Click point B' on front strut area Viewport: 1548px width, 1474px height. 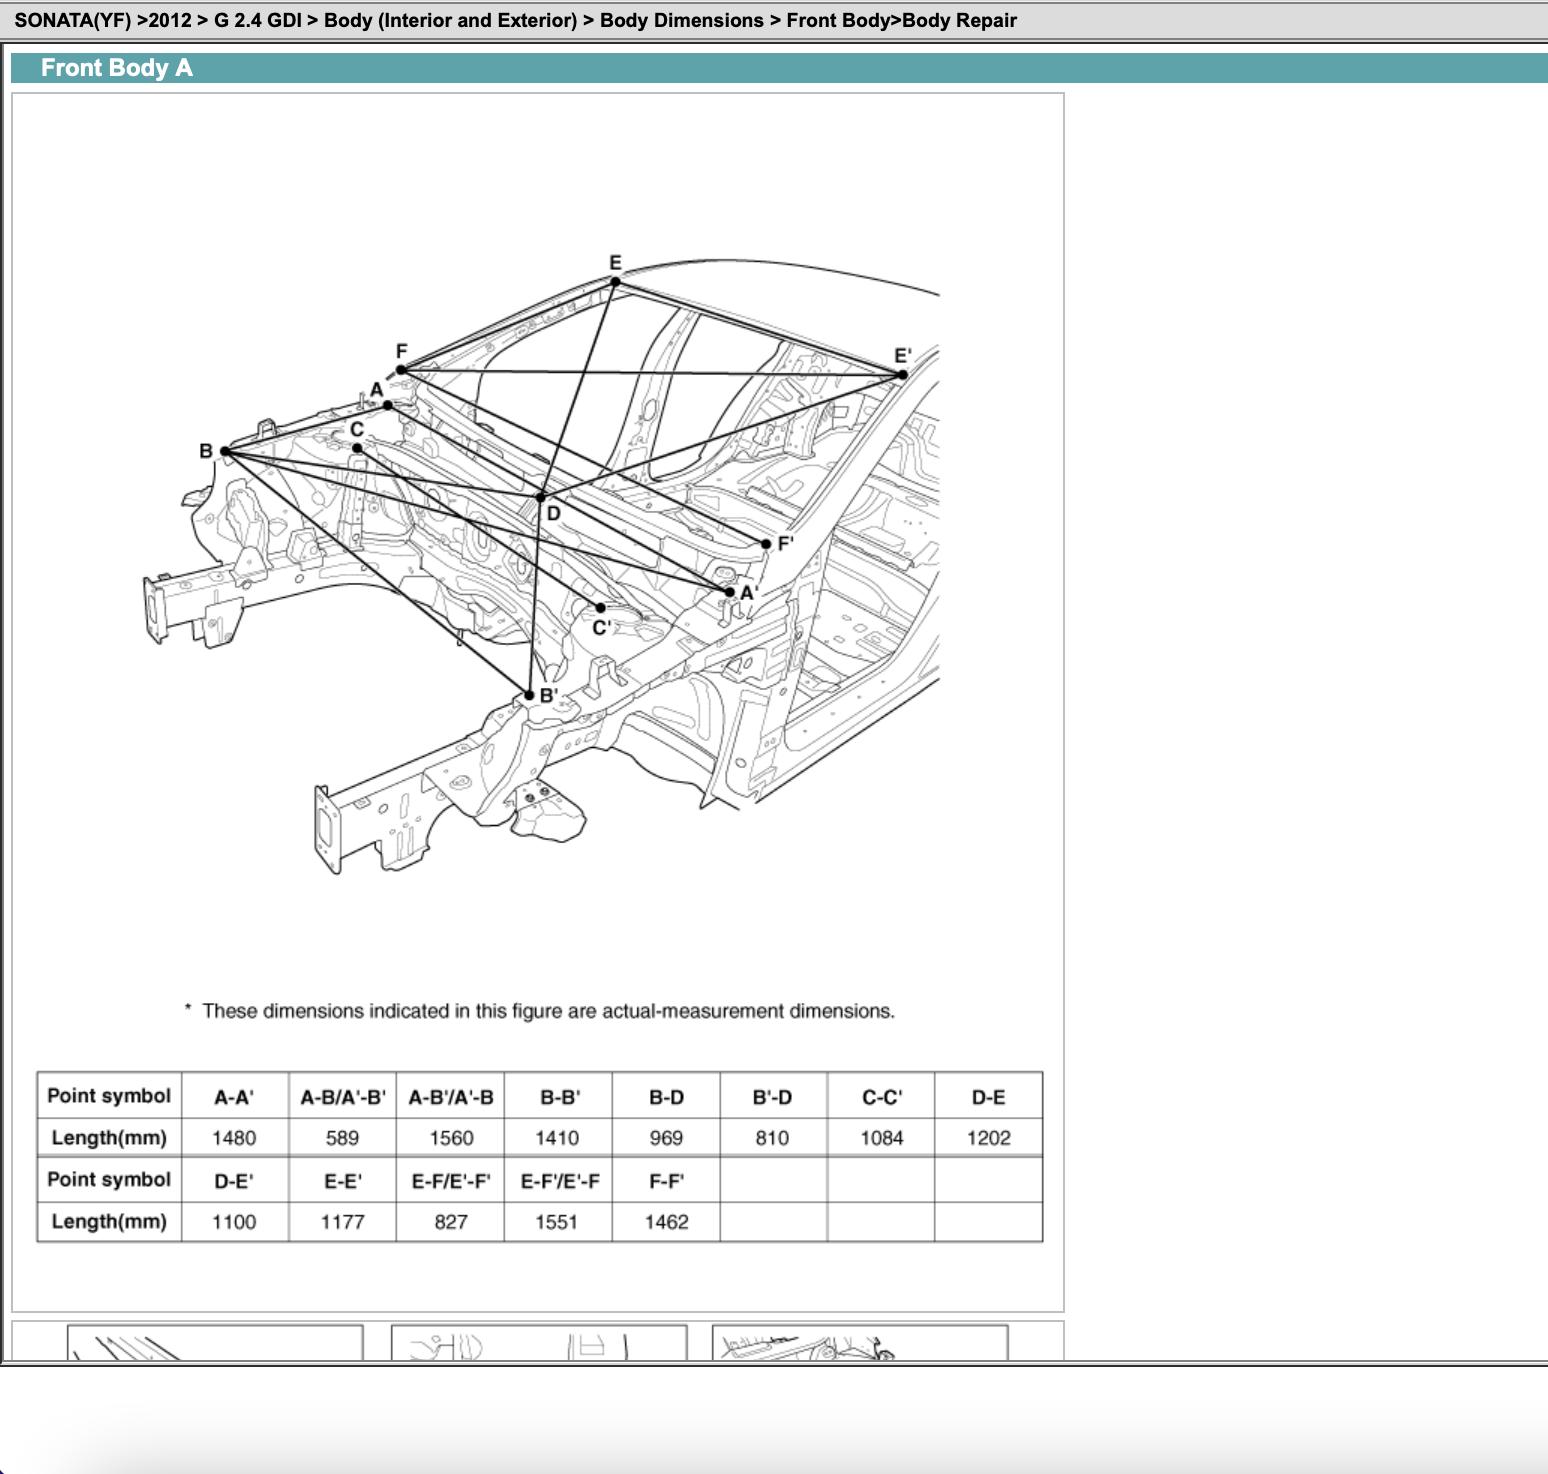point(530,695)
